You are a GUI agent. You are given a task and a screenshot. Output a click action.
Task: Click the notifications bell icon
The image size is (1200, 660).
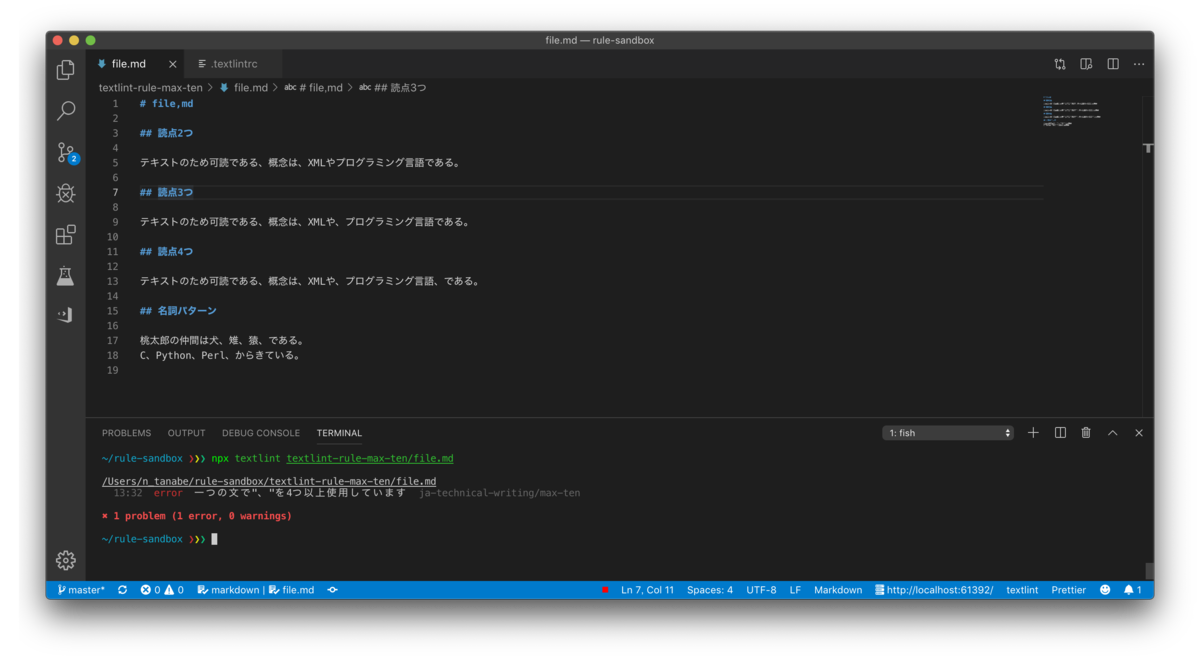pos(1132,590)
